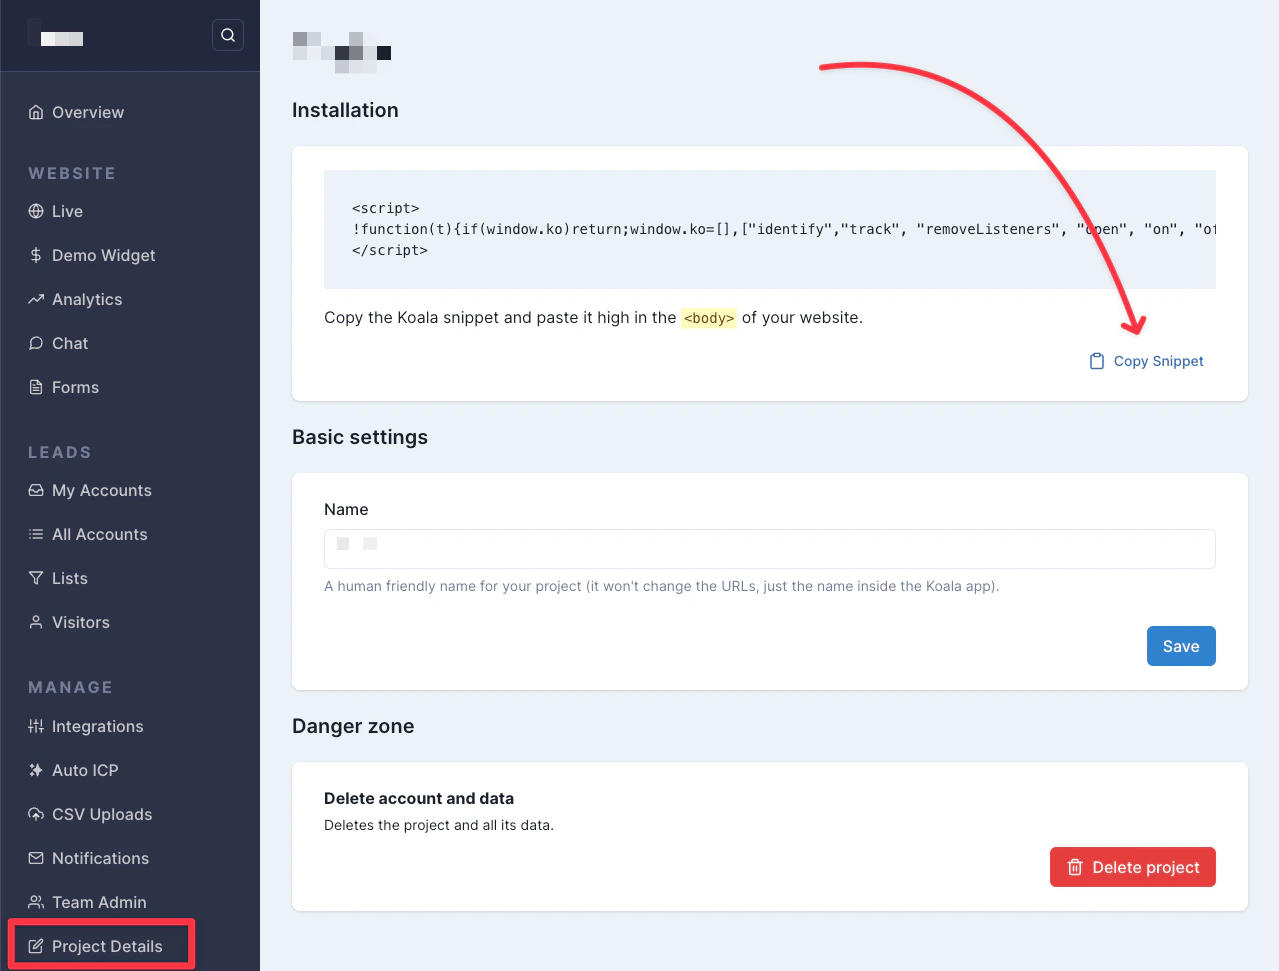
Task: Click the trash icon on Delete project
Action: [x=1075, y=867]
